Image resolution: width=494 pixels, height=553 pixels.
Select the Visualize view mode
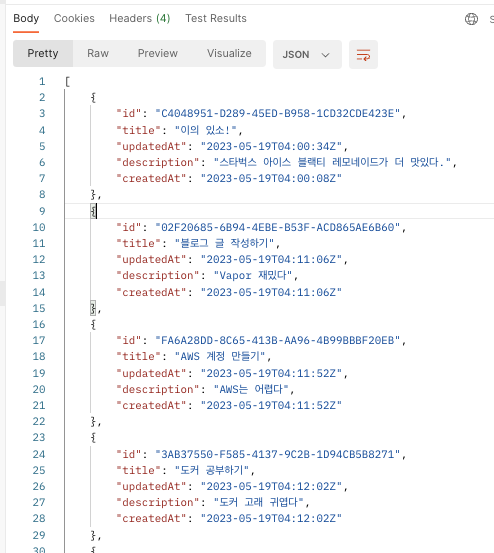tap(229, 53)
